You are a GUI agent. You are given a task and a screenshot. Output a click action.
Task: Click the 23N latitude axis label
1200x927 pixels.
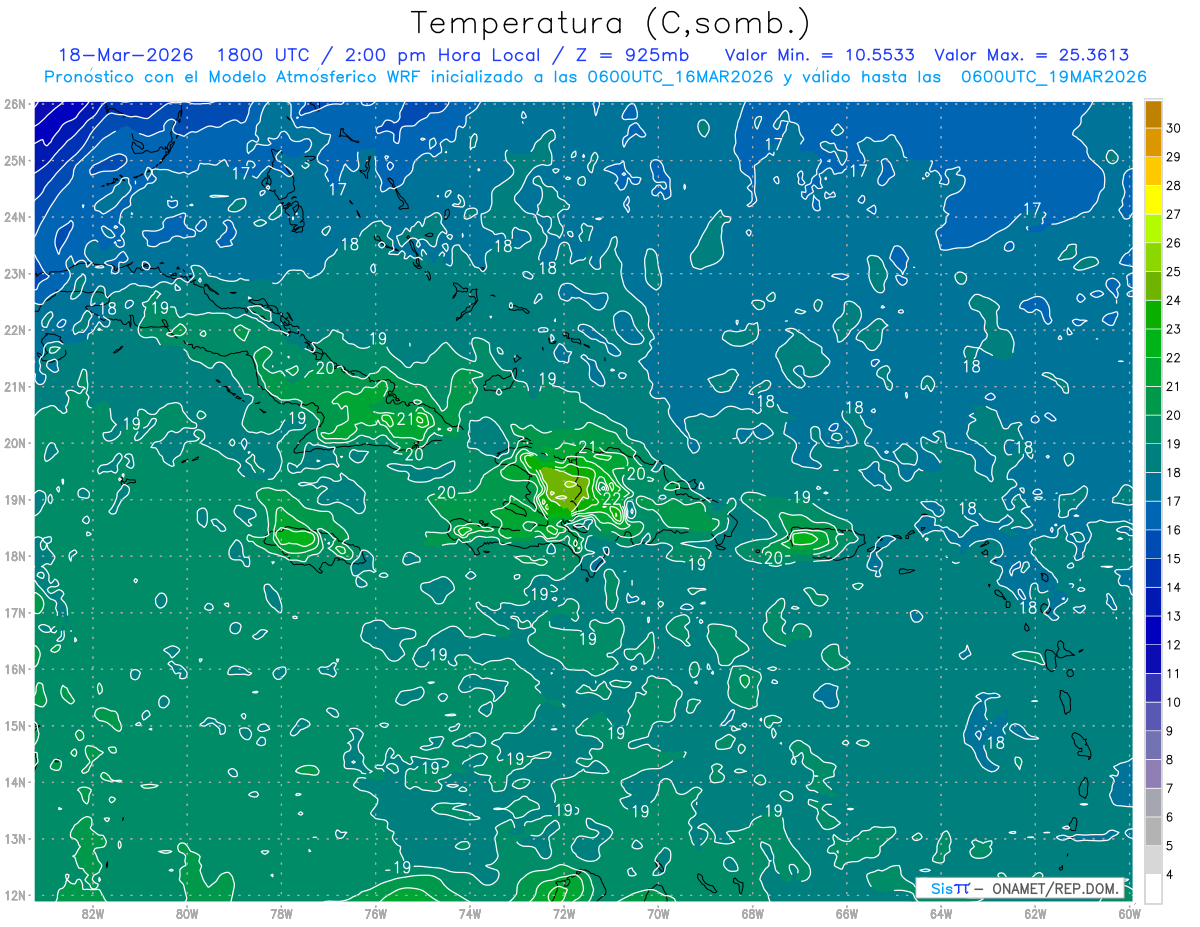pos(15,273)
